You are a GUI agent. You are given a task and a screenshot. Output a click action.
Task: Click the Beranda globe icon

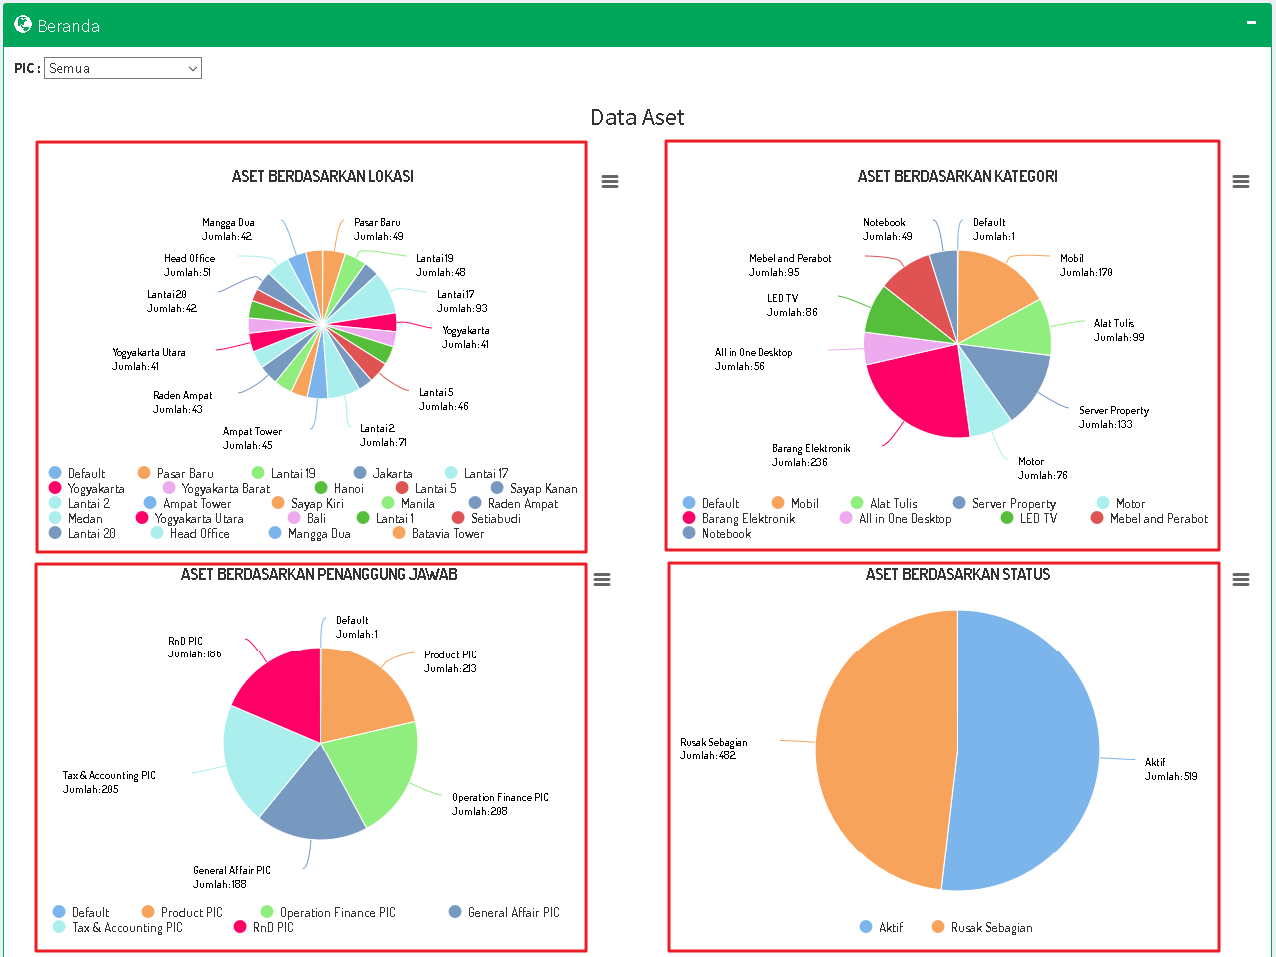click(x=23, y=25)
